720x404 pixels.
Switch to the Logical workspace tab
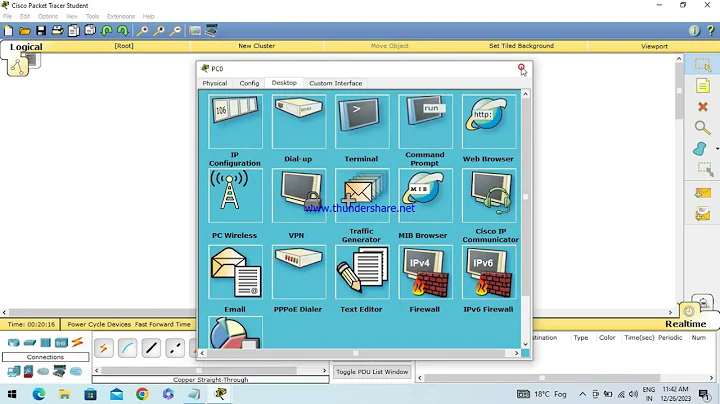pos(26,47)
